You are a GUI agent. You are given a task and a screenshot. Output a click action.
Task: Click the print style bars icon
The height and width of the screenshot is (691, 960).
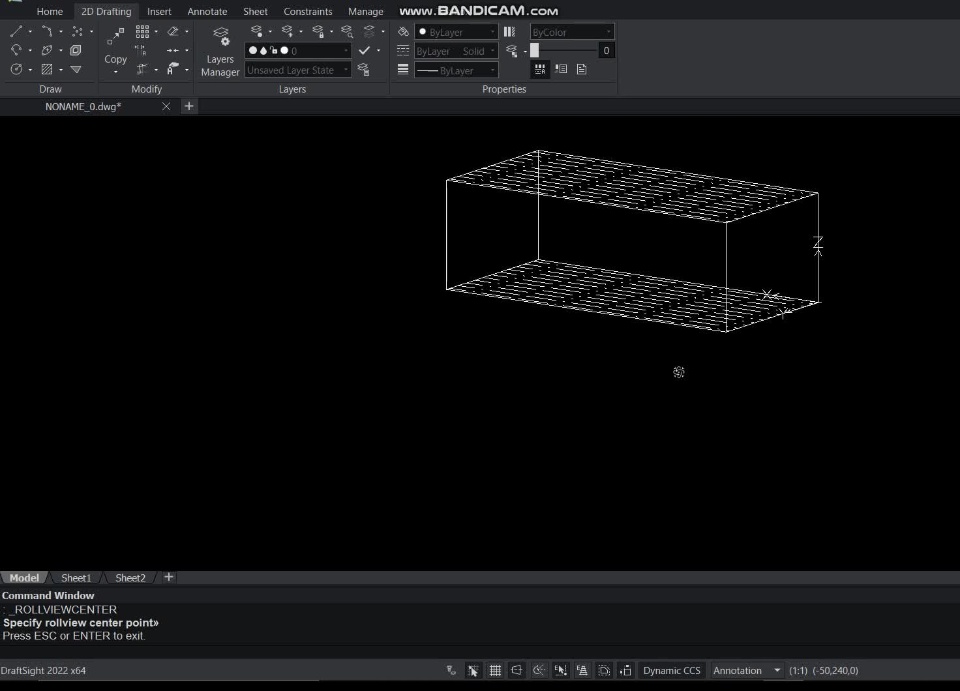click(x=509, y=31)
